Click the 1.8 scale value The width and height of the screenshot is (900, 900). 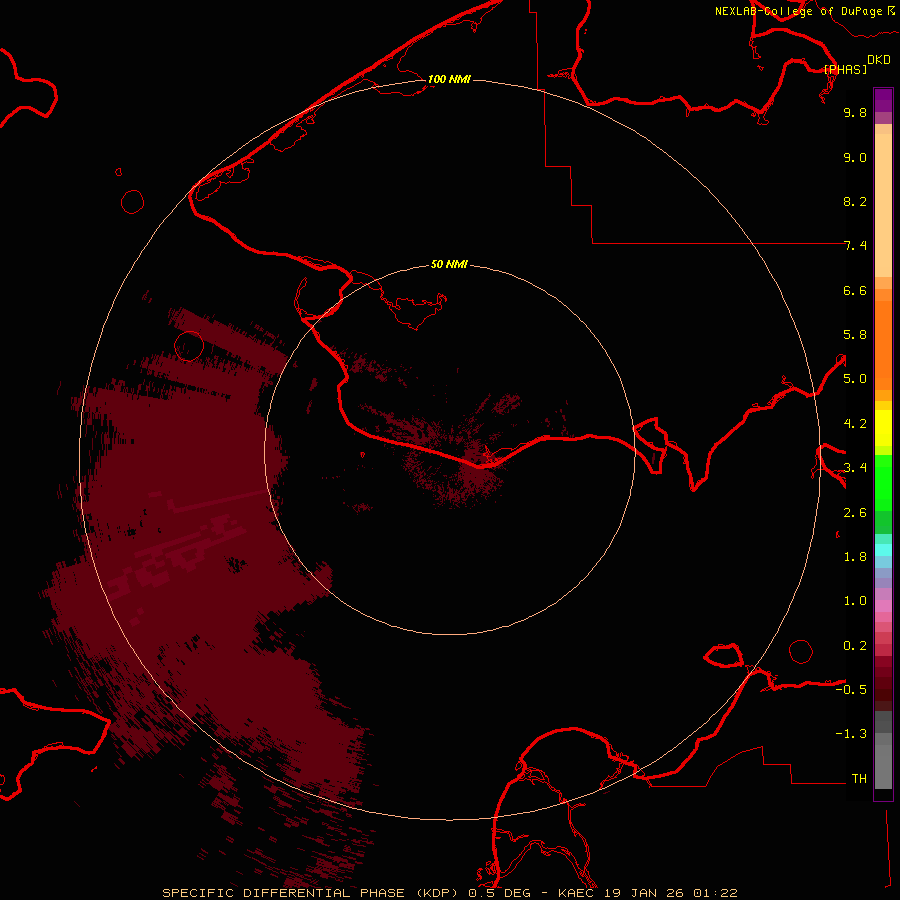click(x=855, y=557)
